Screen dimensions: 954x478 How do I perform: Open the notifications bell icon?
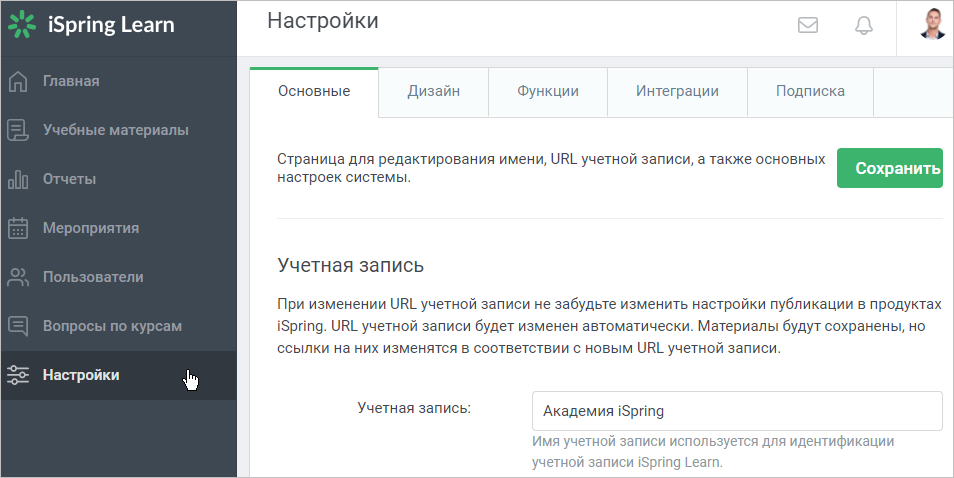tap(863, 25)
